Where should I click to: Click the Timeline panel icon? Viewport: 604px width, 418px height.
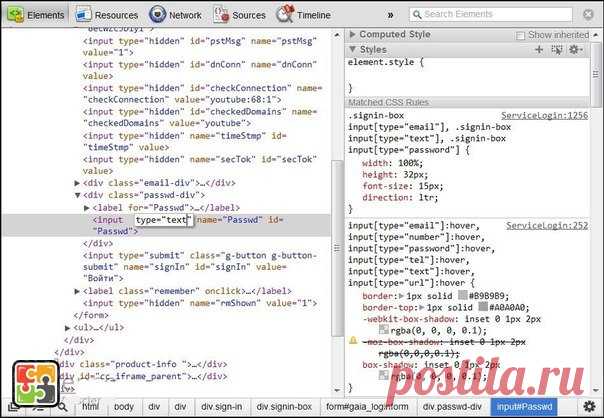point(285,15)
